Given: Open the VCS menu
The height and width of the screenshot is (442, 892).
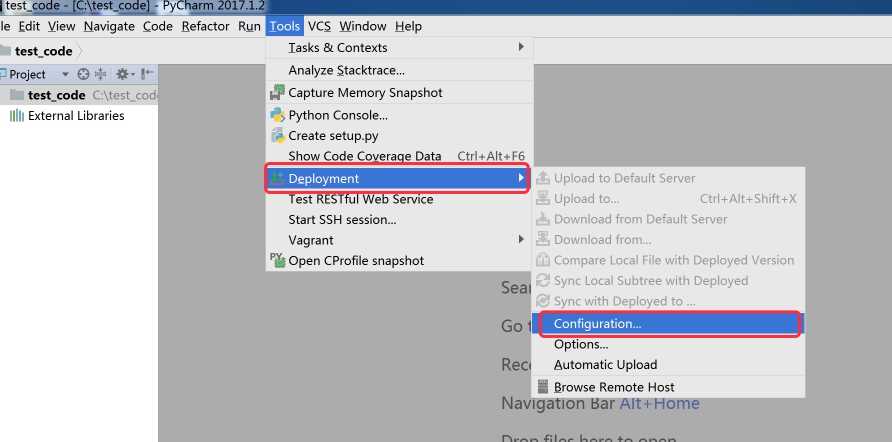Looking at the screenshot, I should [x=319, y=26].
